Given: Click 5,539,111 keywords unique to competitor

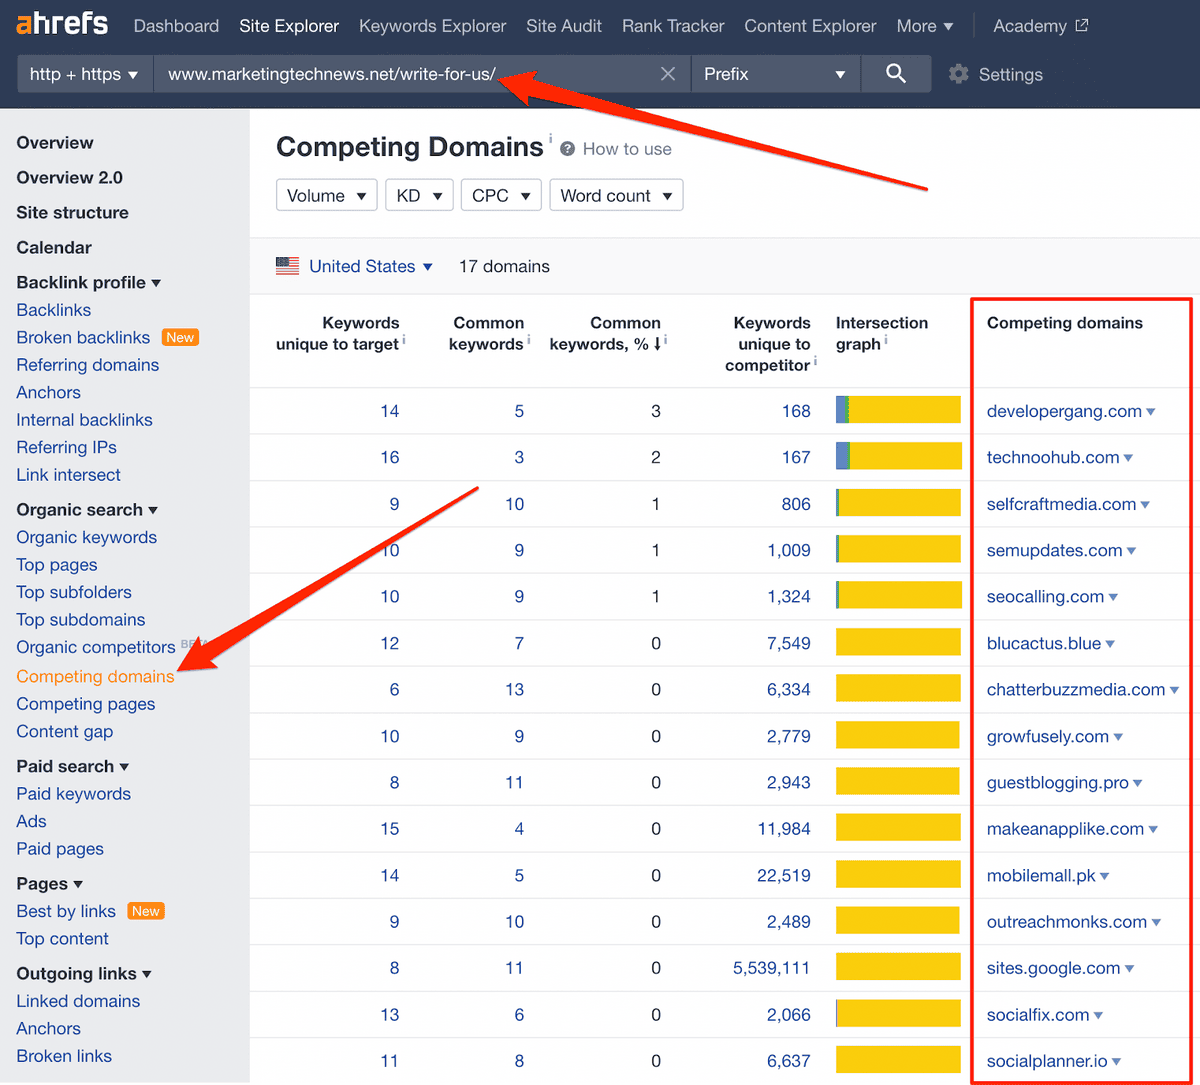Looking at the screenshot, I should (771, 968).
